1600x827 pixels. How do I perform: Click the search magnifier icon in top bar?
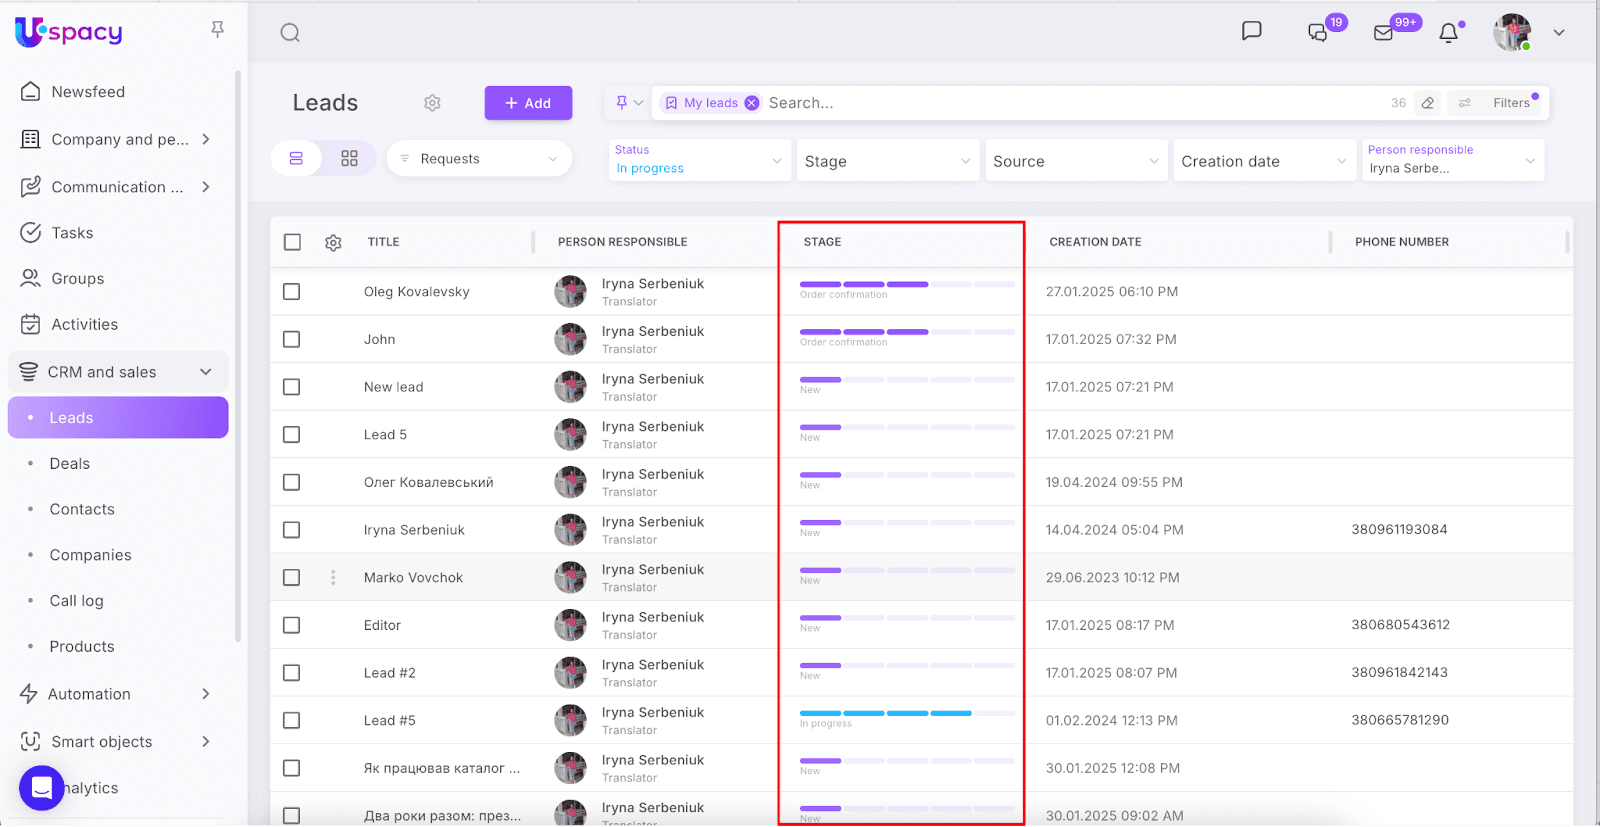[290, 33]
